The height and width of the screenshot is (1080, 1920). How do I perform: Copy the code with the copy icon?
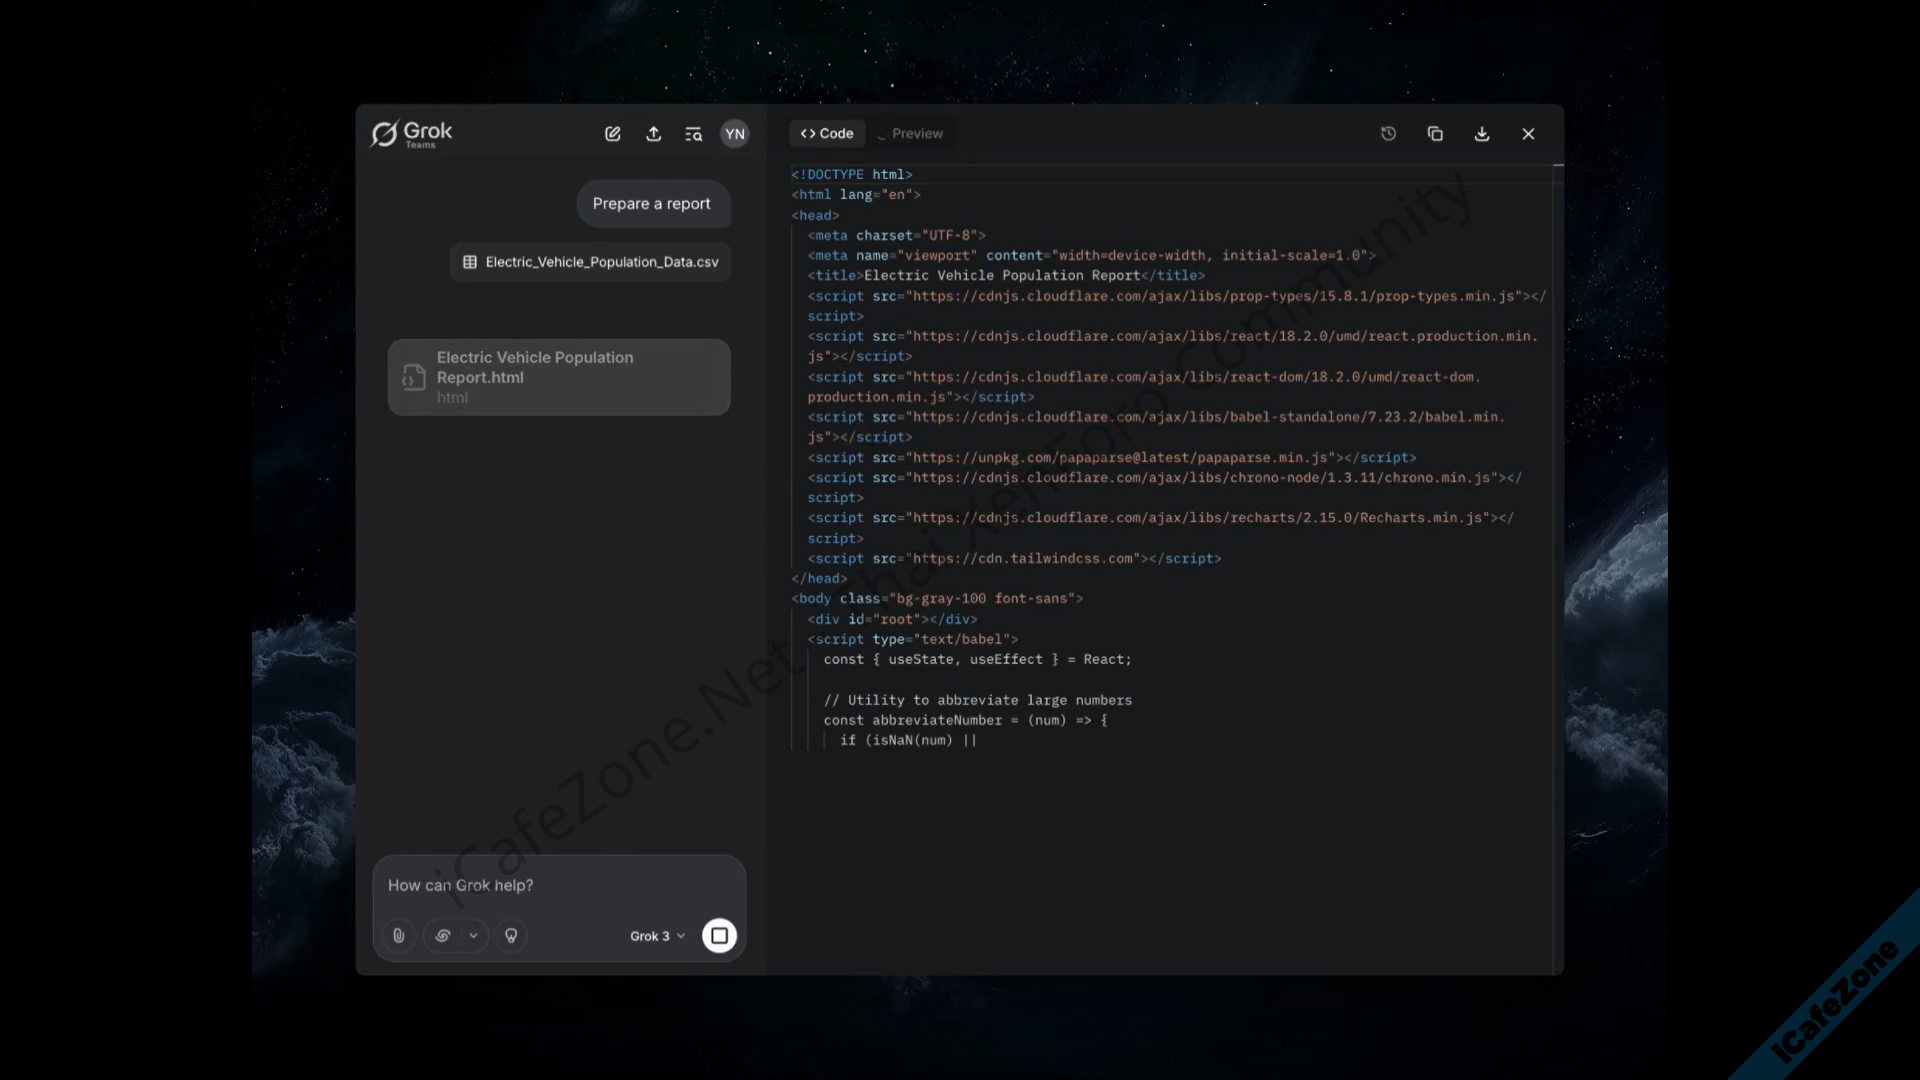tap(1435, 134)
